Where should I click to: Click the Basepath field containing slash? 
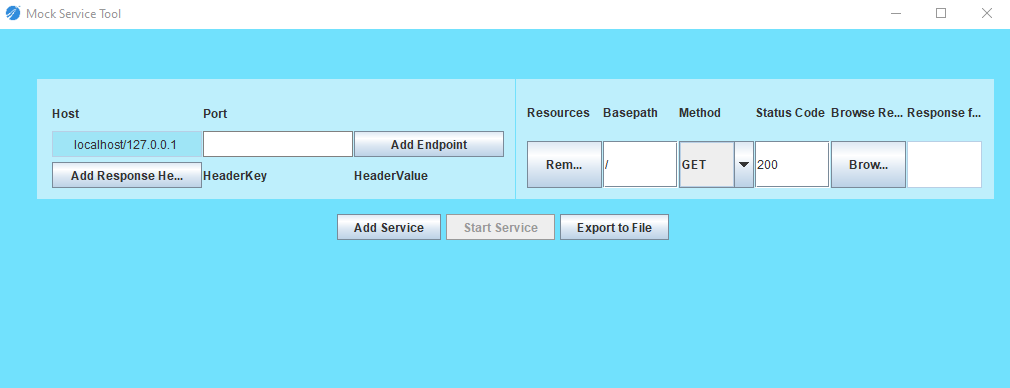(x=640, y=165)
